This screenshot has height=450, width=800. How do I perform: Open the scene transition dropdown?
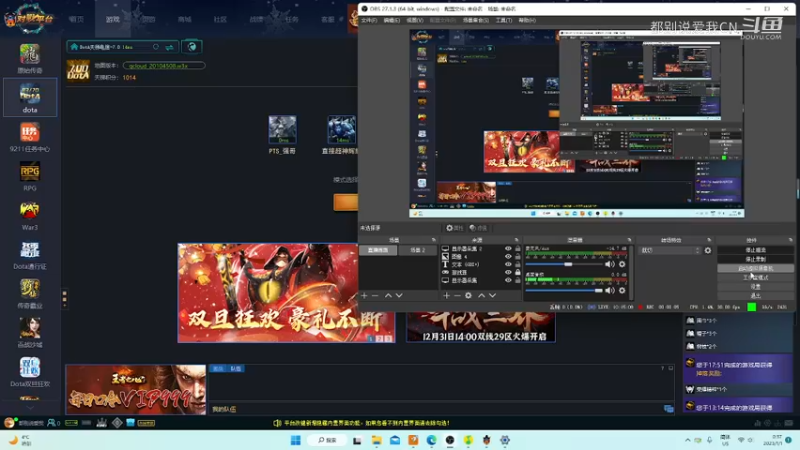point(670,251)
